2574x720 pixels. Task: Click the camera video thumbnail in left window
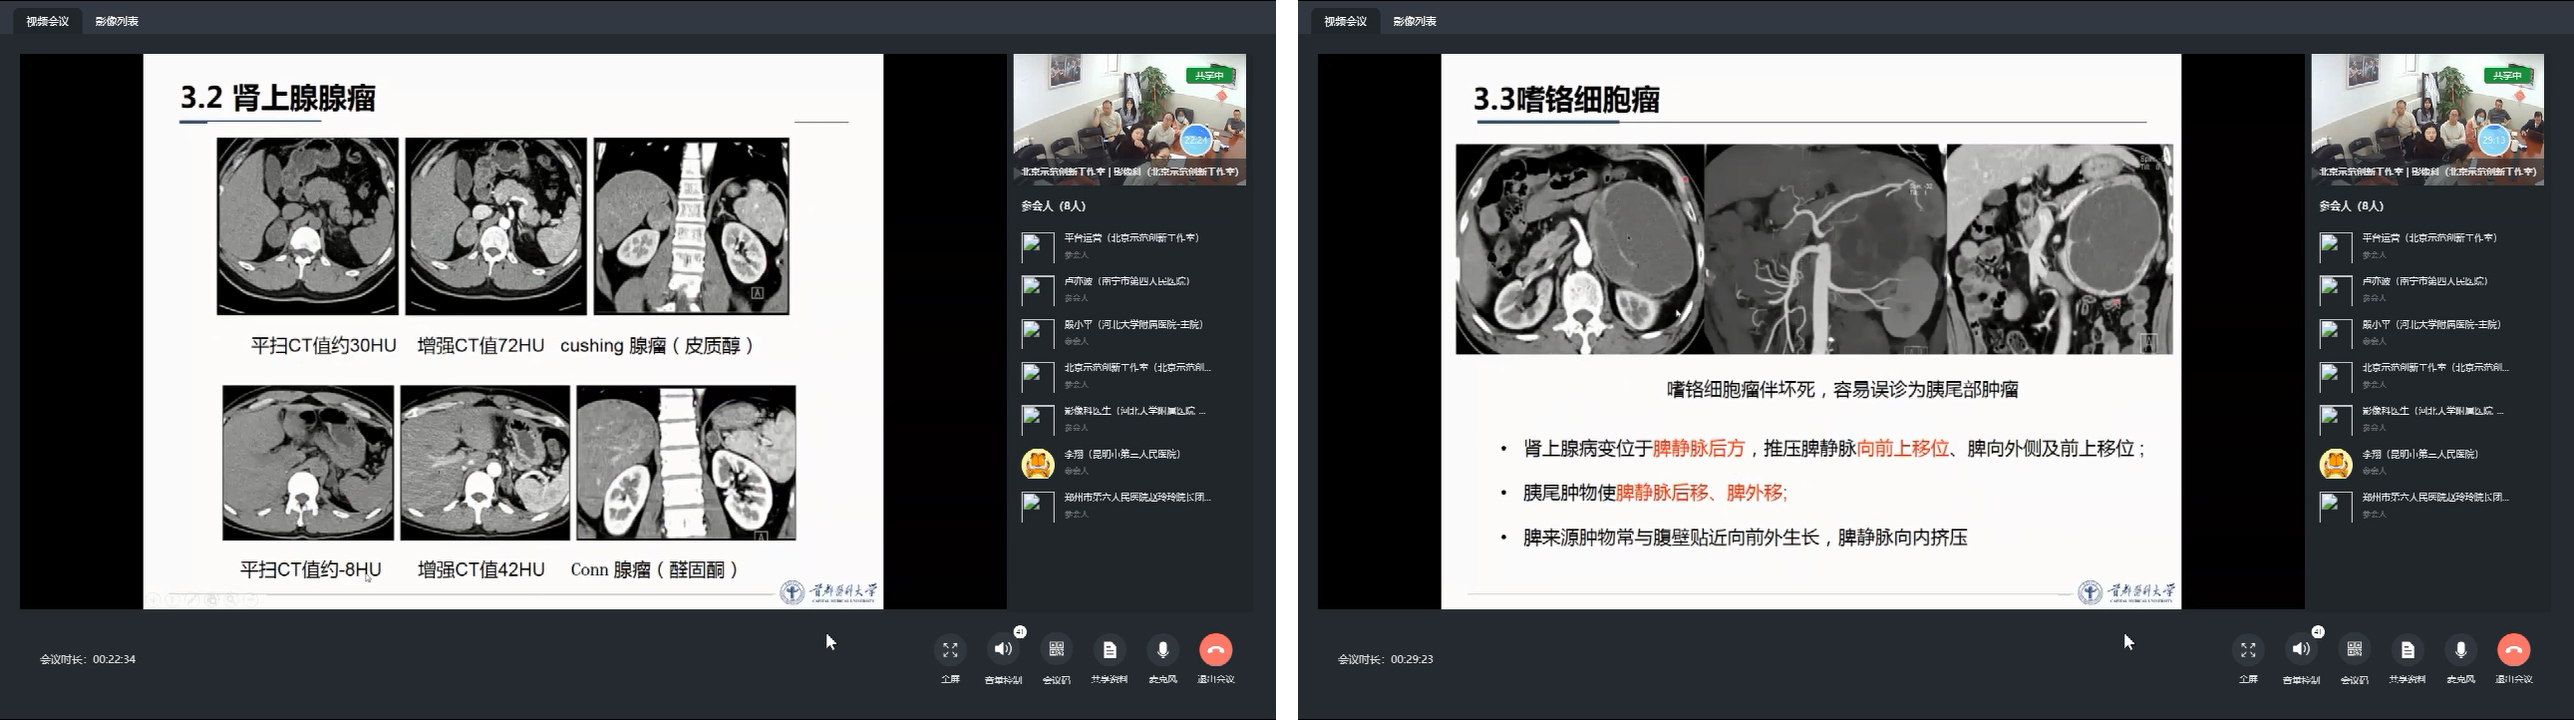(x=1130, y=119)
